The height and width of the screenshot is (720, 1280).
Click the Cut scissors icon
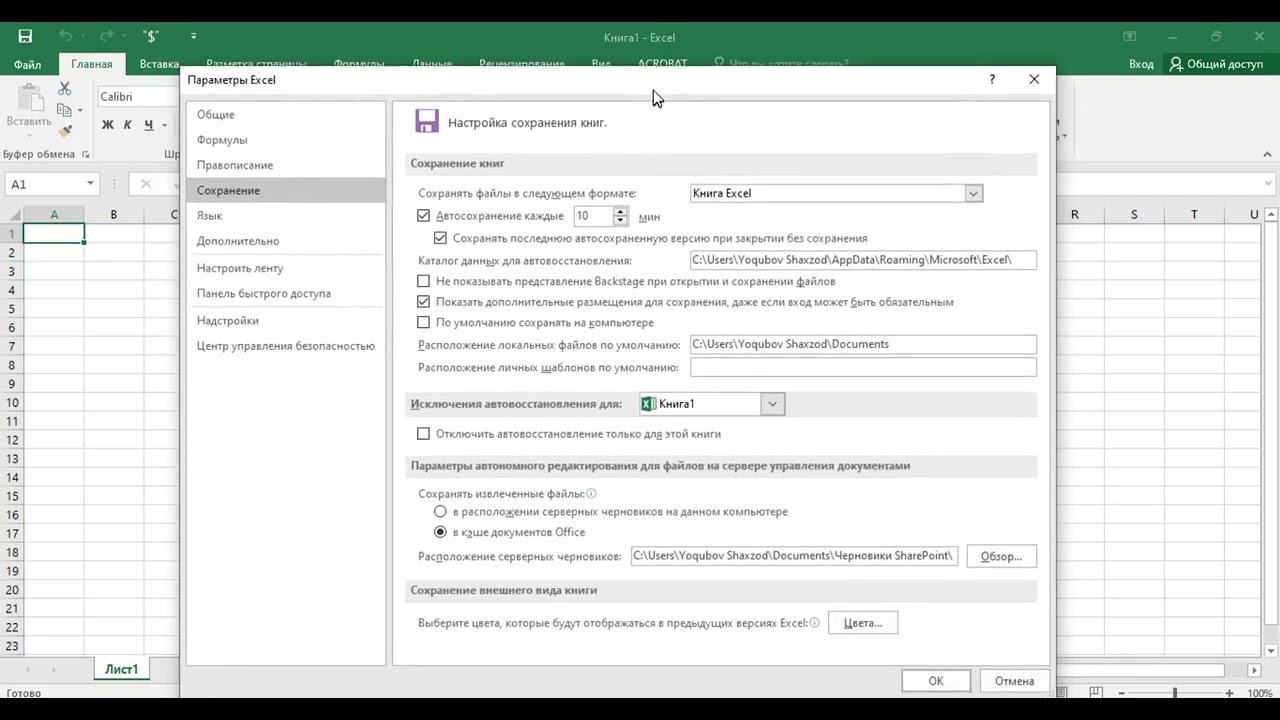pos(65,89)
